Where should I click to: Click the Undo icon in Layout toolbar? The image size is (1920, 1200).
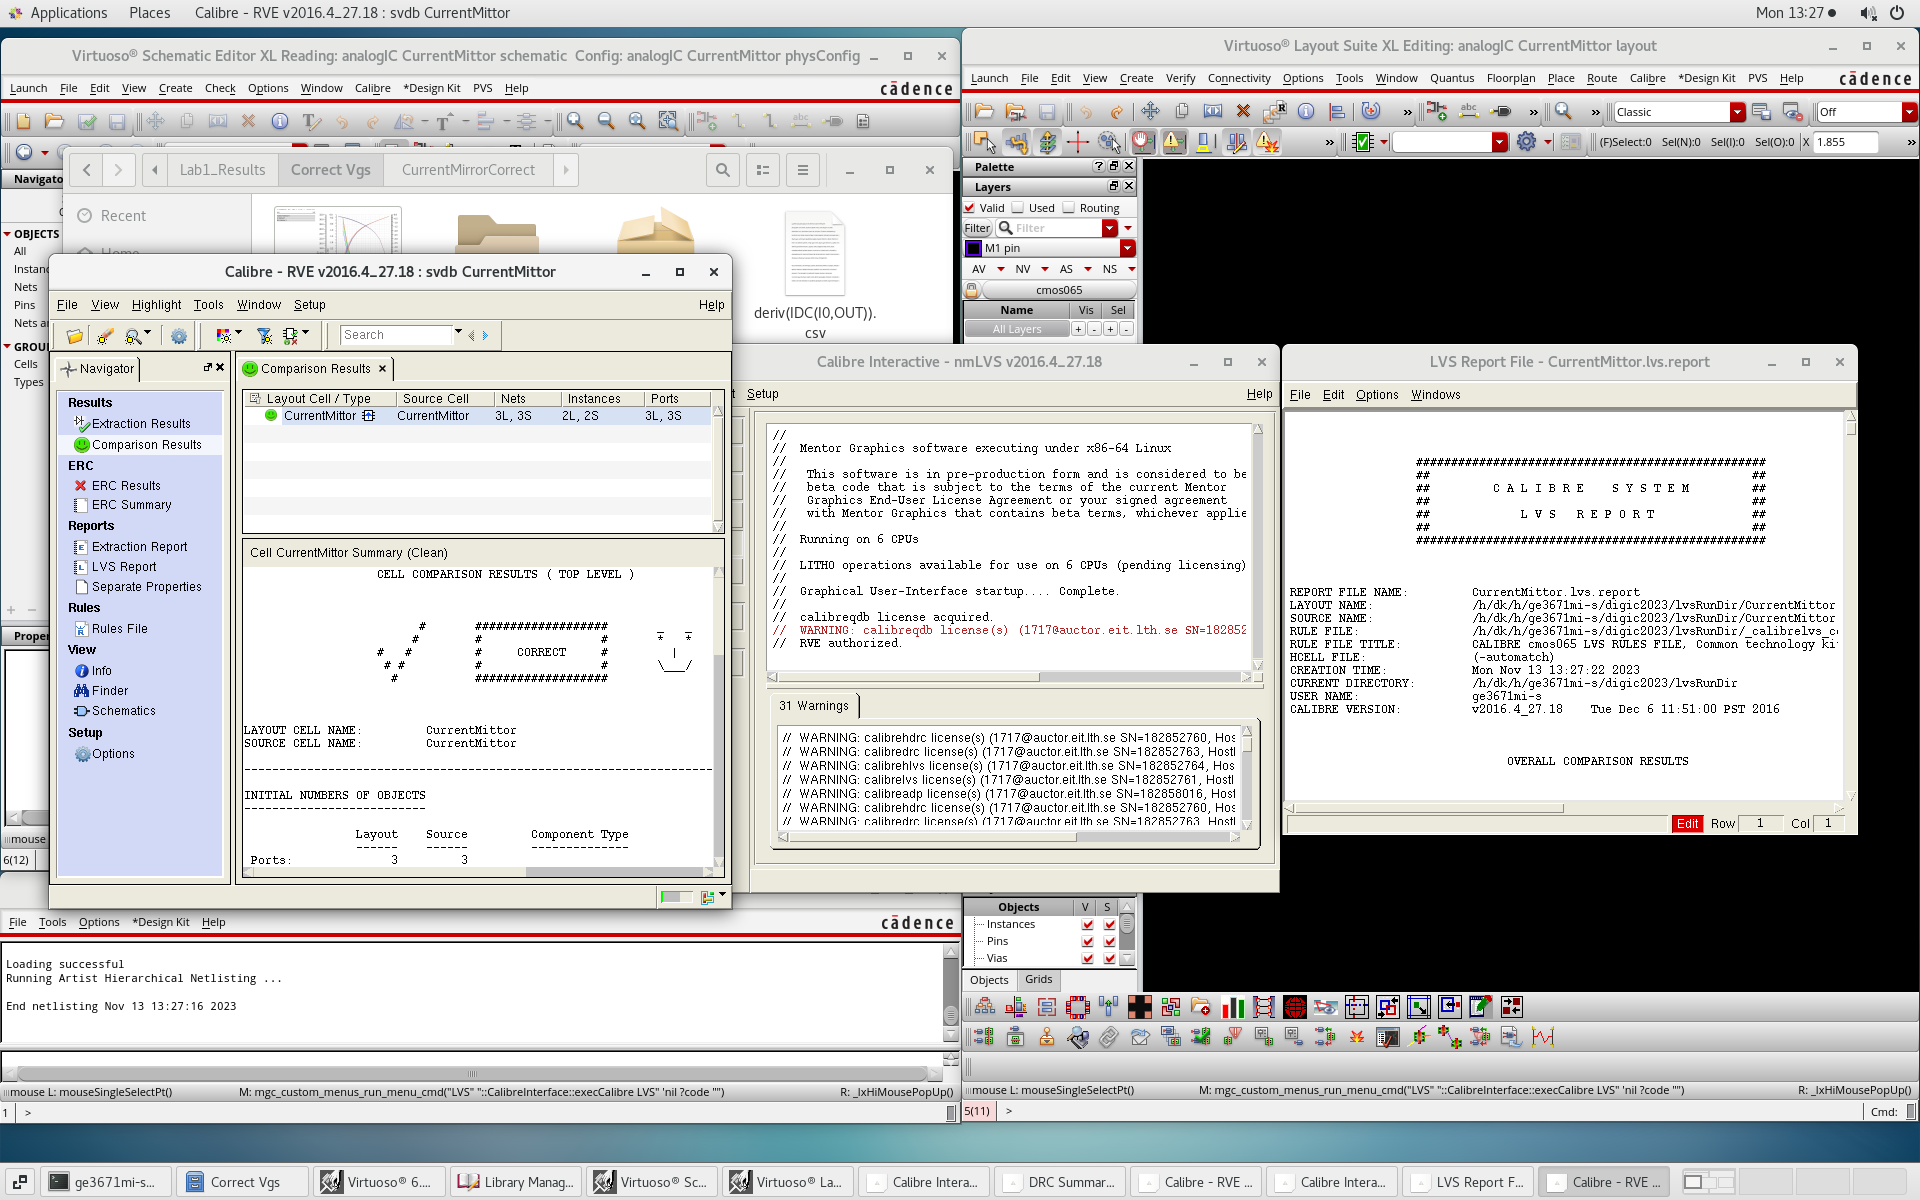pos(1086,112)
